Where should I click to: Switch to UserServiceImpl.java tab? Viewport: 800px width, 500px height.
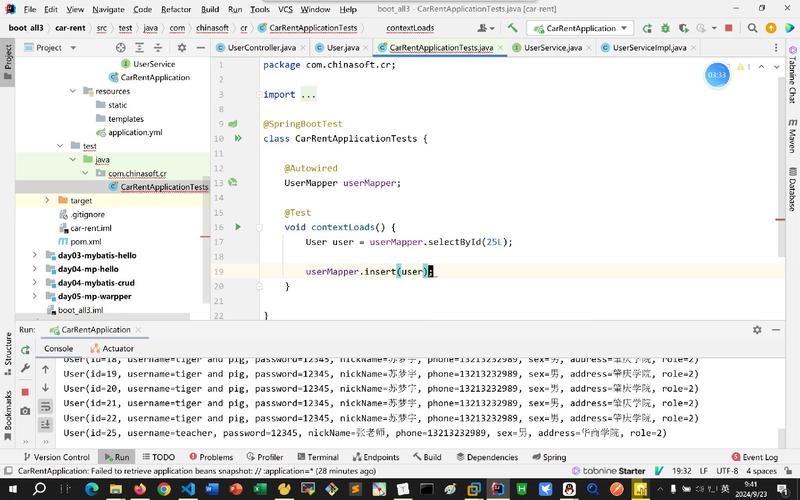[x=649, y=47]
